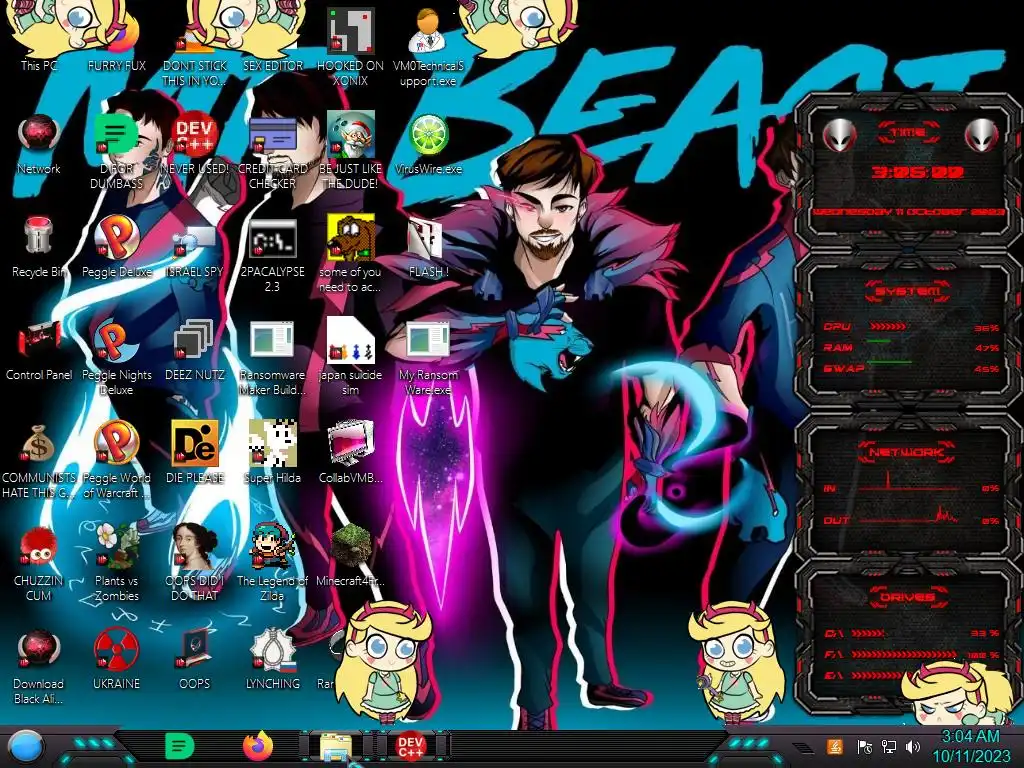Select the CHUZZIN CUM red fuzzball icon

pyautogui.click(x=39, y=562)
